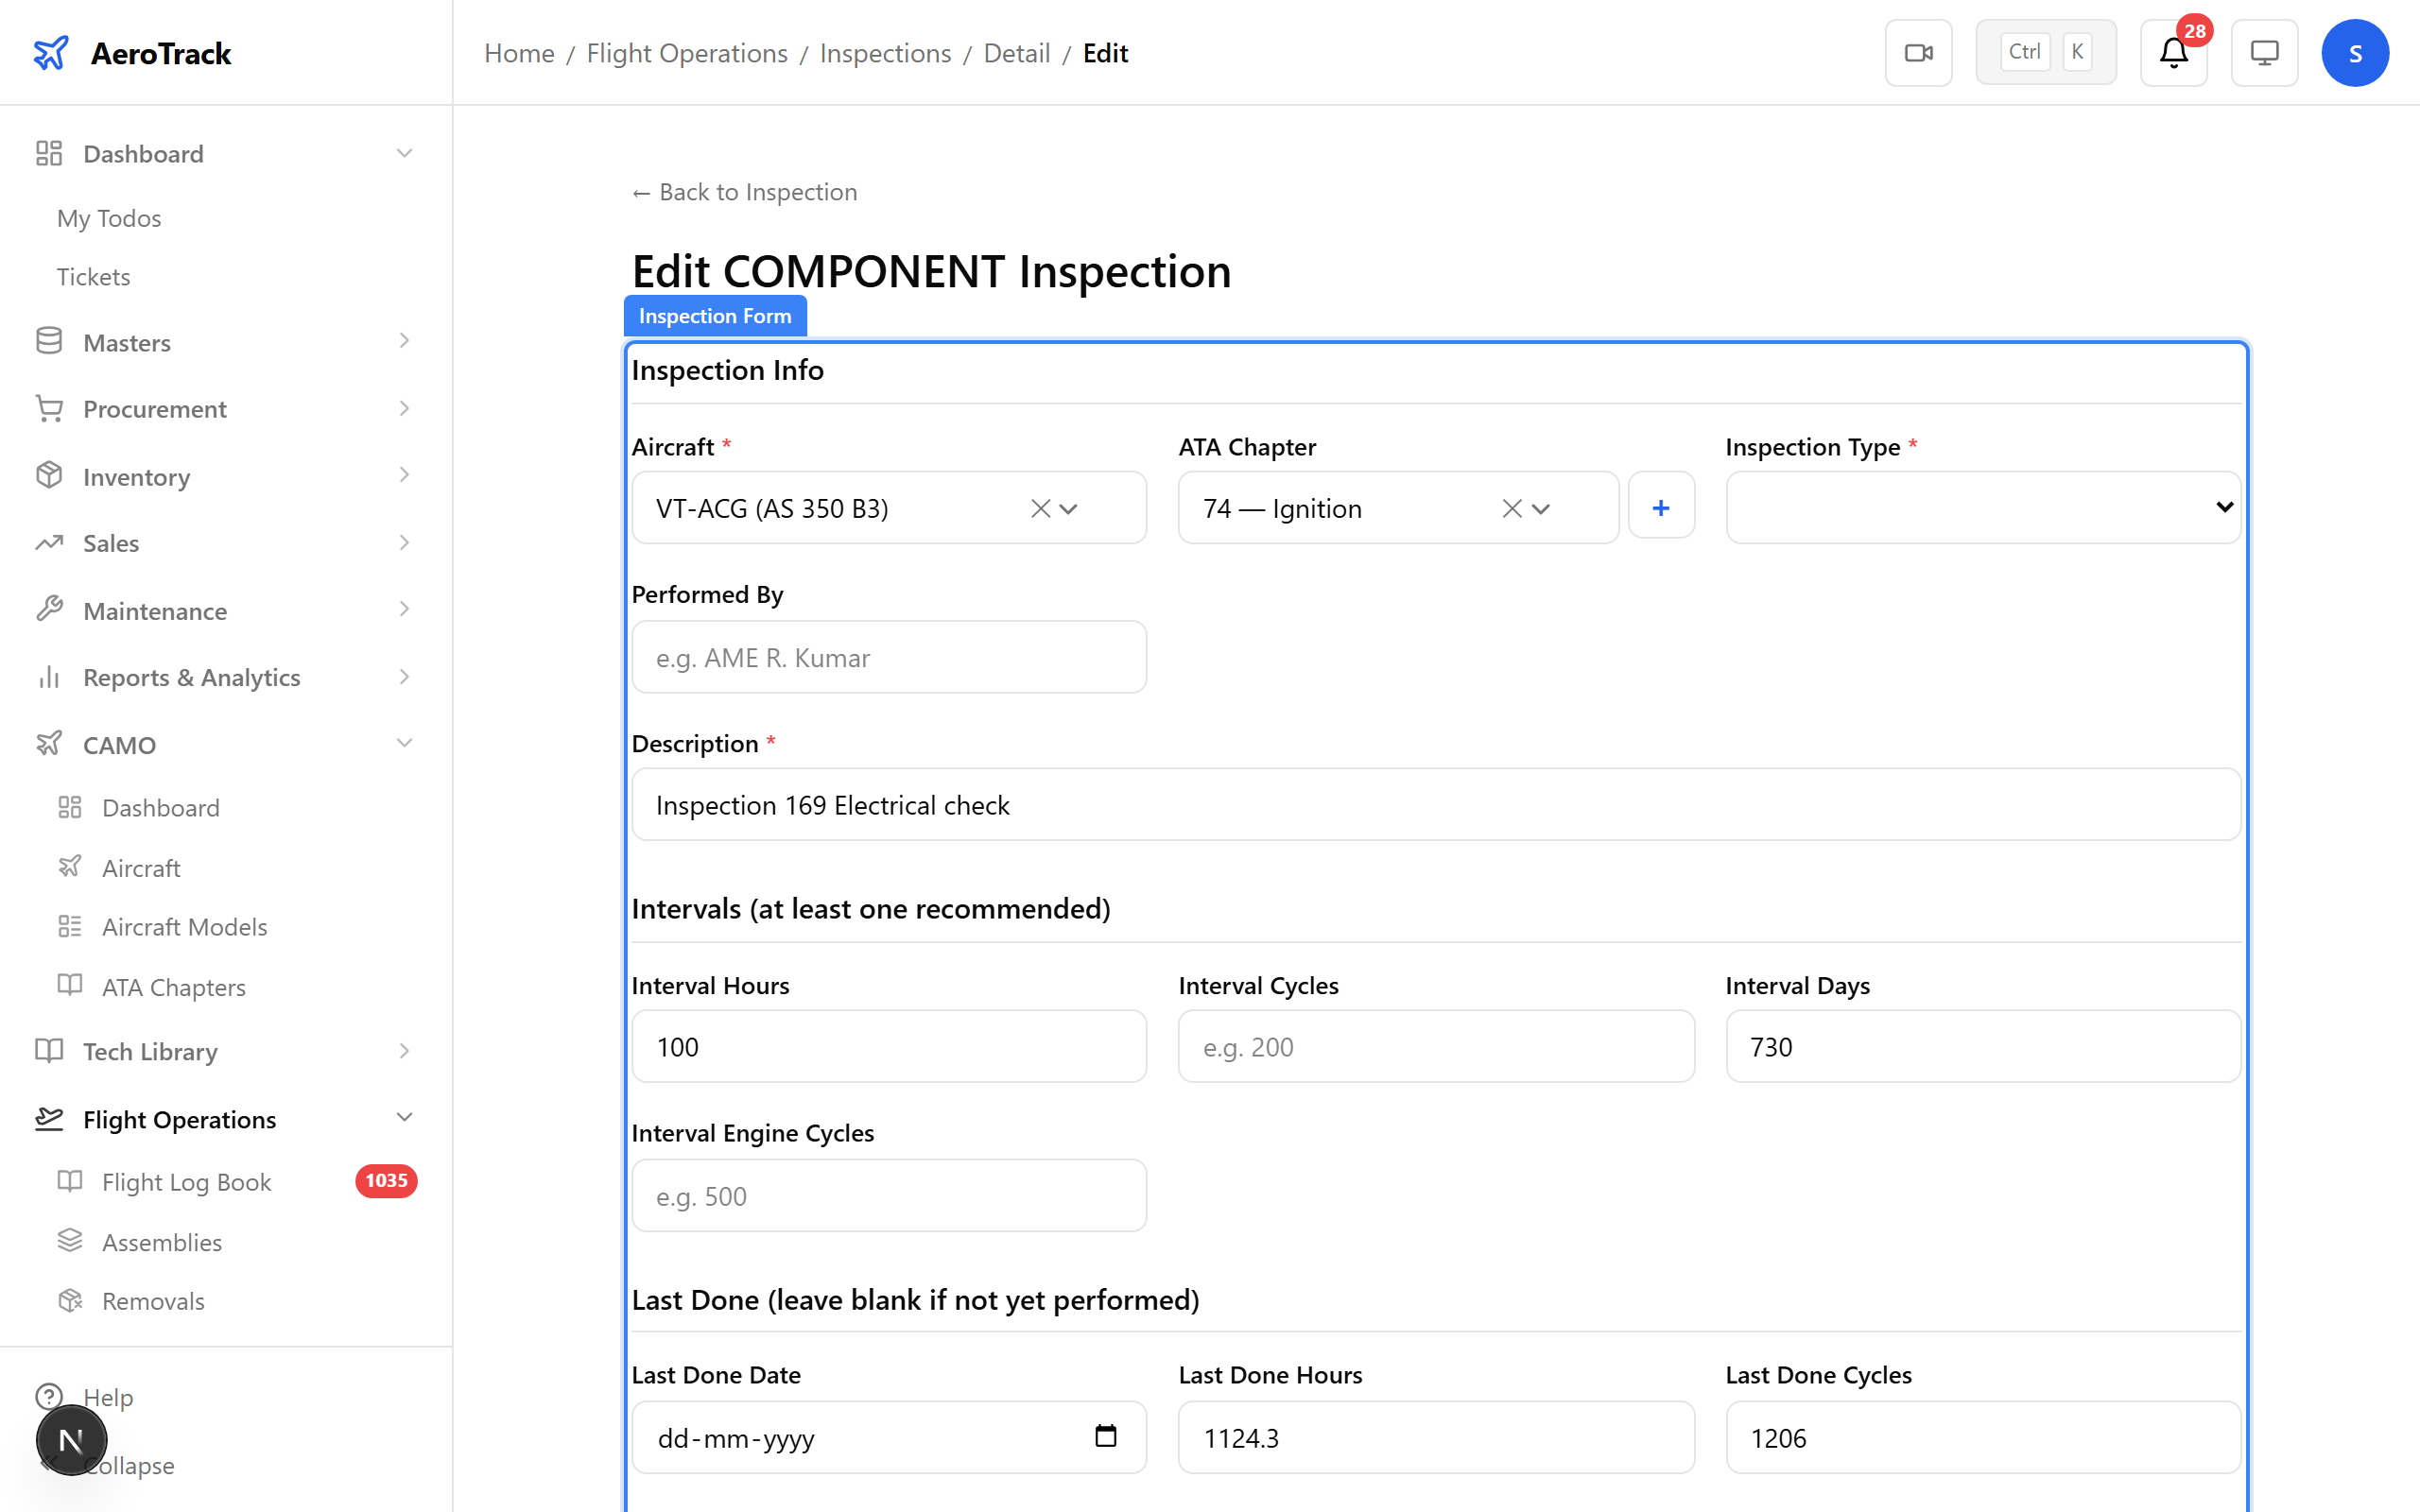Open the notifications bell with 28 alerts

coord(2174,52)
